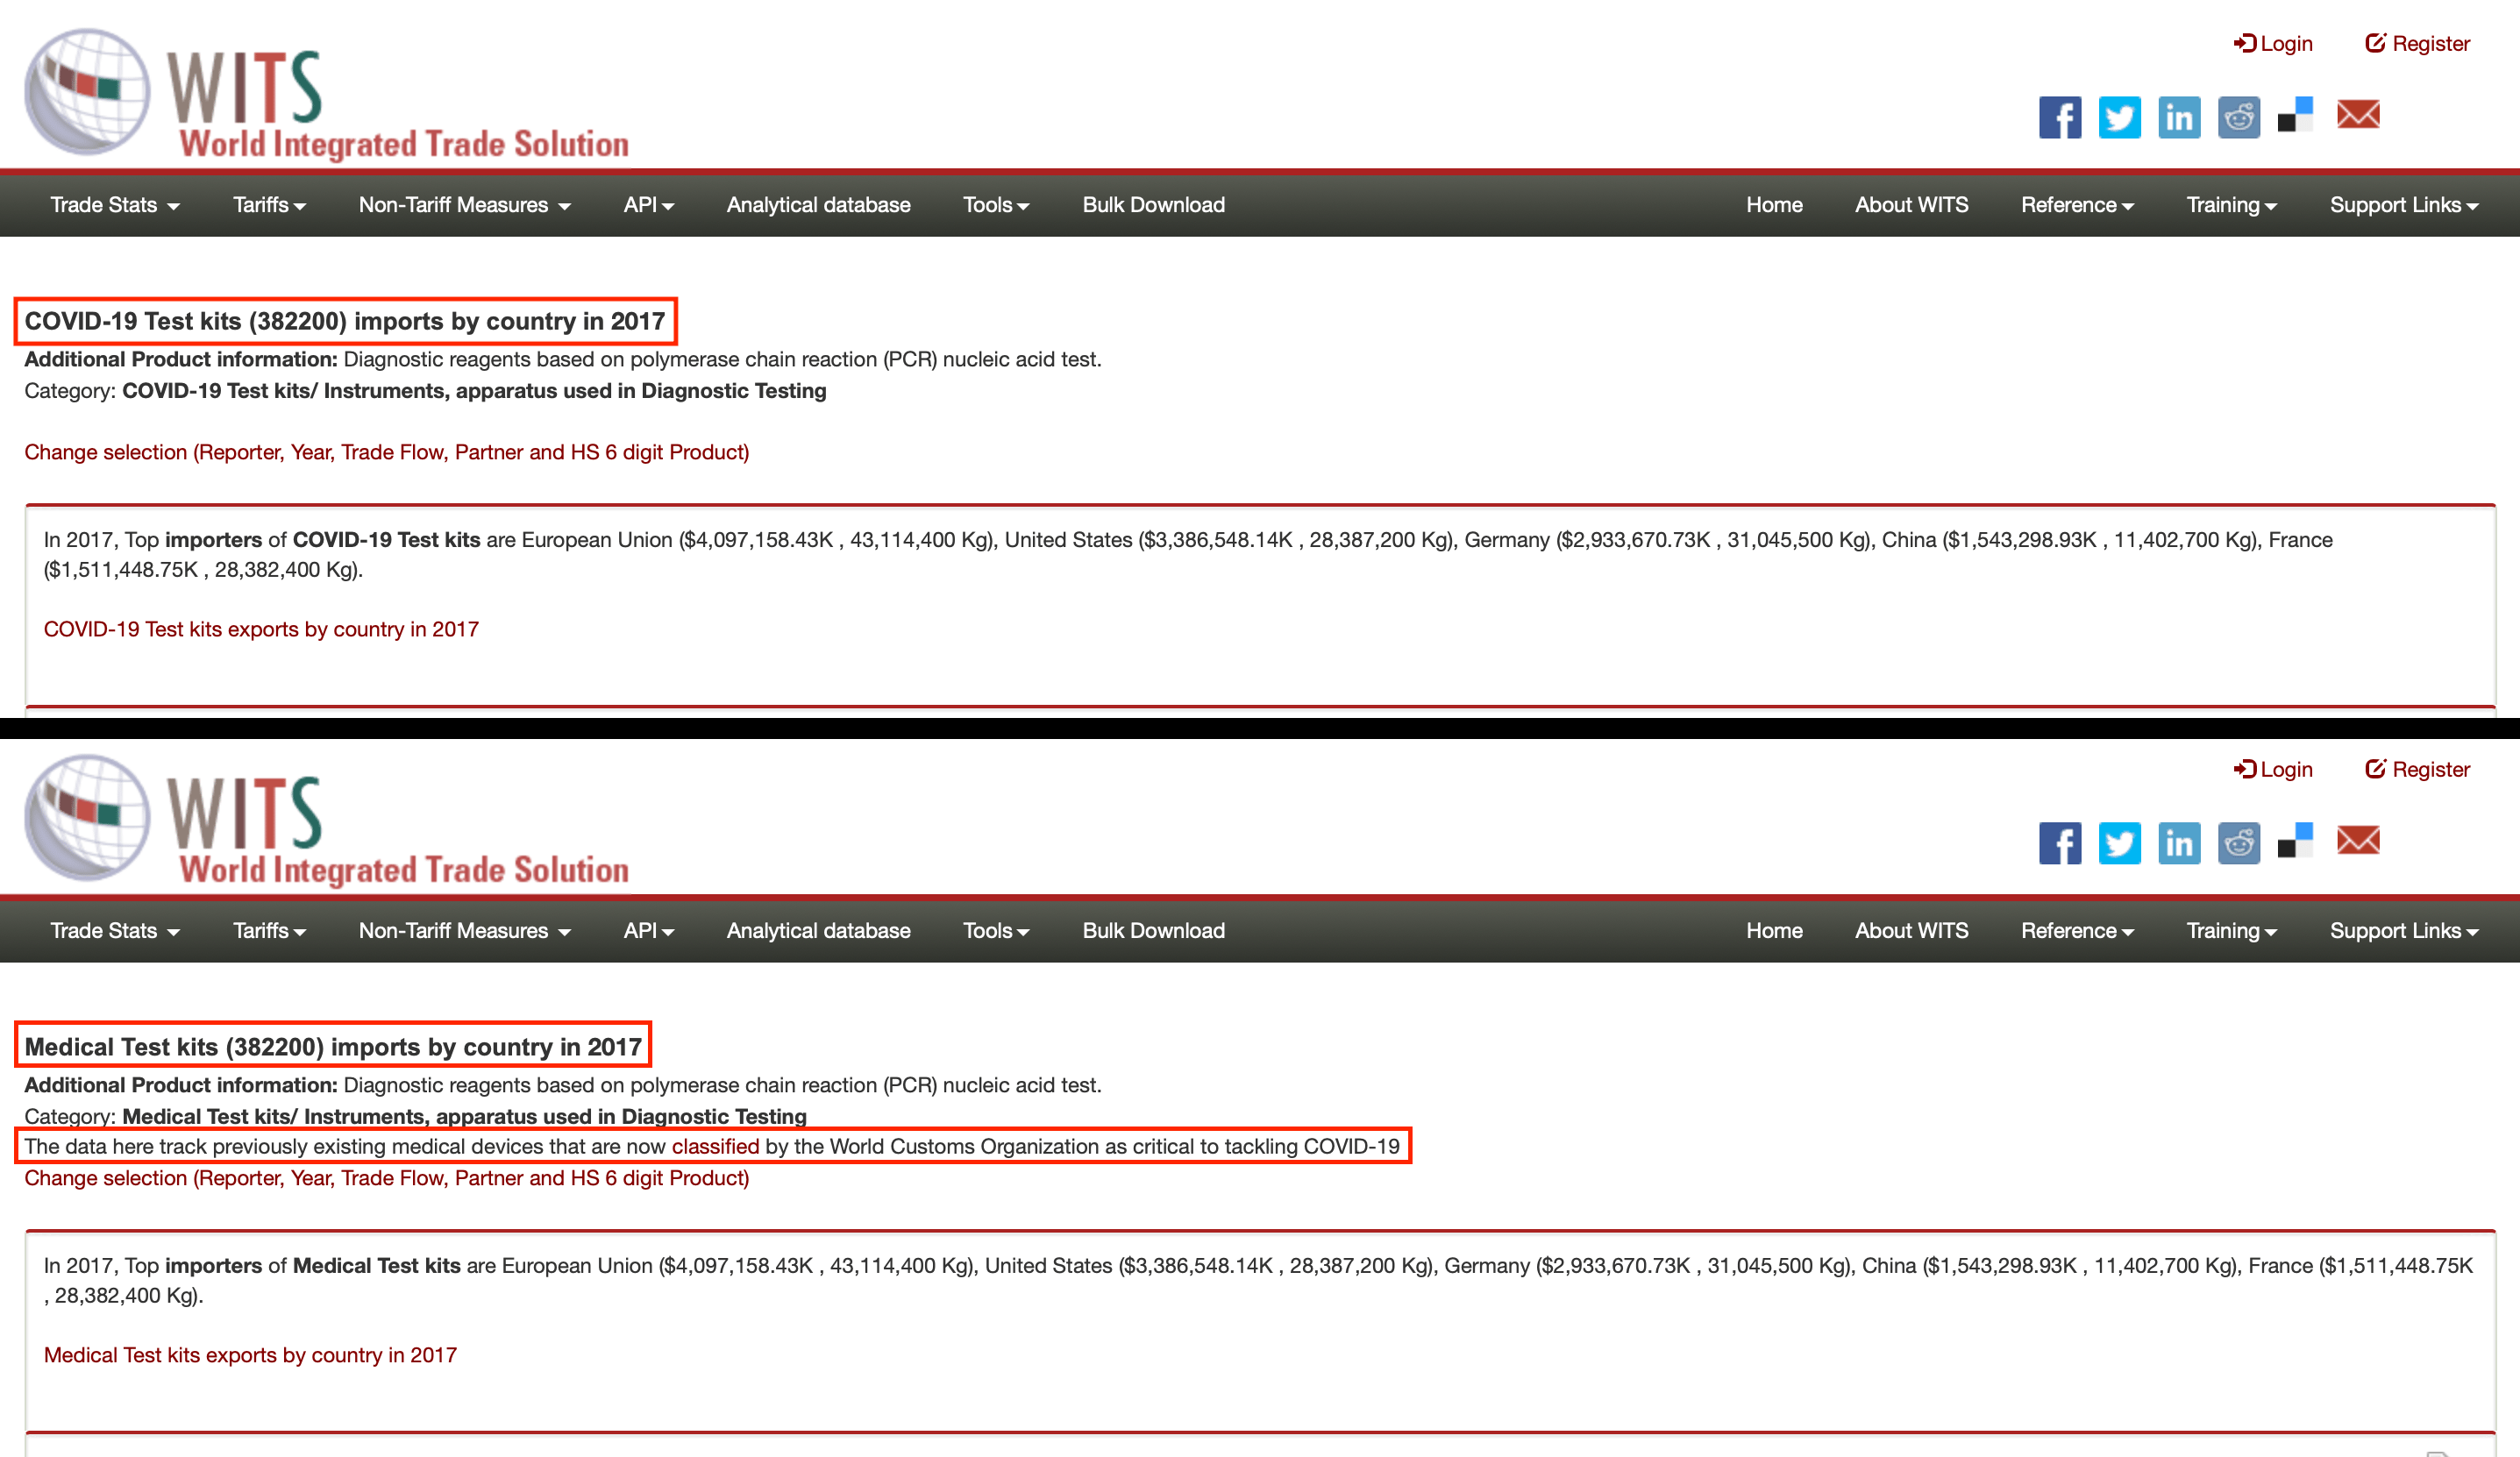Image resolution: width=2520 pixels, height=1457 pixels.
Task: Expand the Tariffs dropdown menu
Action: click(x=267, y=204)
